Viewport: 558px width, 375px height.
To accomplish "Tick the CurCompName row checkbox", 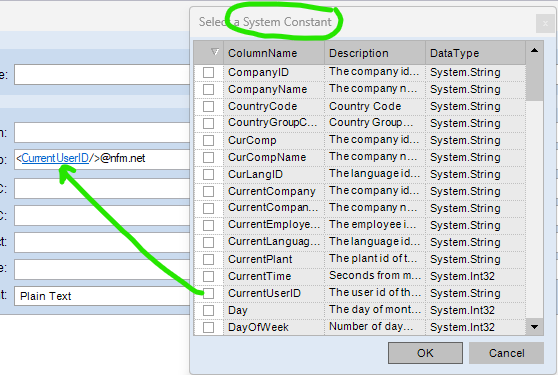I will pos(209,157).
